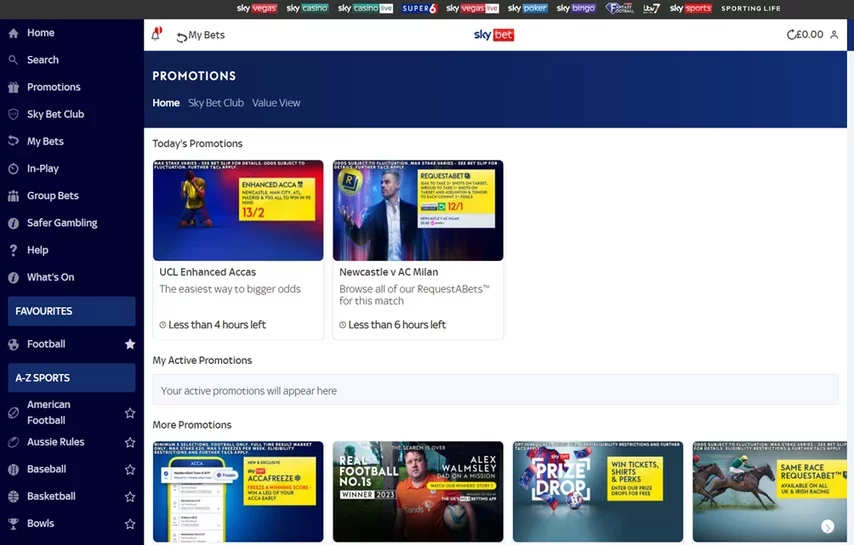Click the Baseball icon
This screenshot has width=854, height=545.
[x=14, y=469]
